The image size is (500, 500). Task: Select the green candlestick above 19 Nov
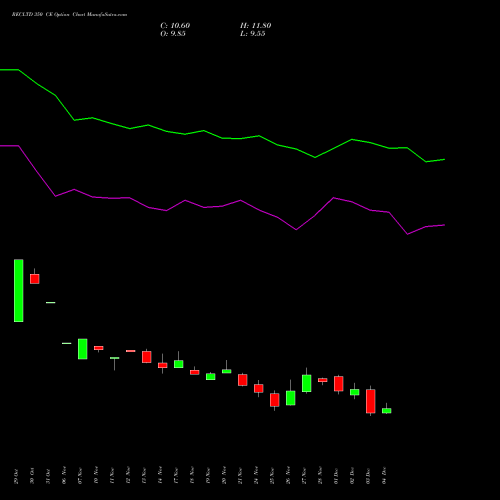(211, 377)
